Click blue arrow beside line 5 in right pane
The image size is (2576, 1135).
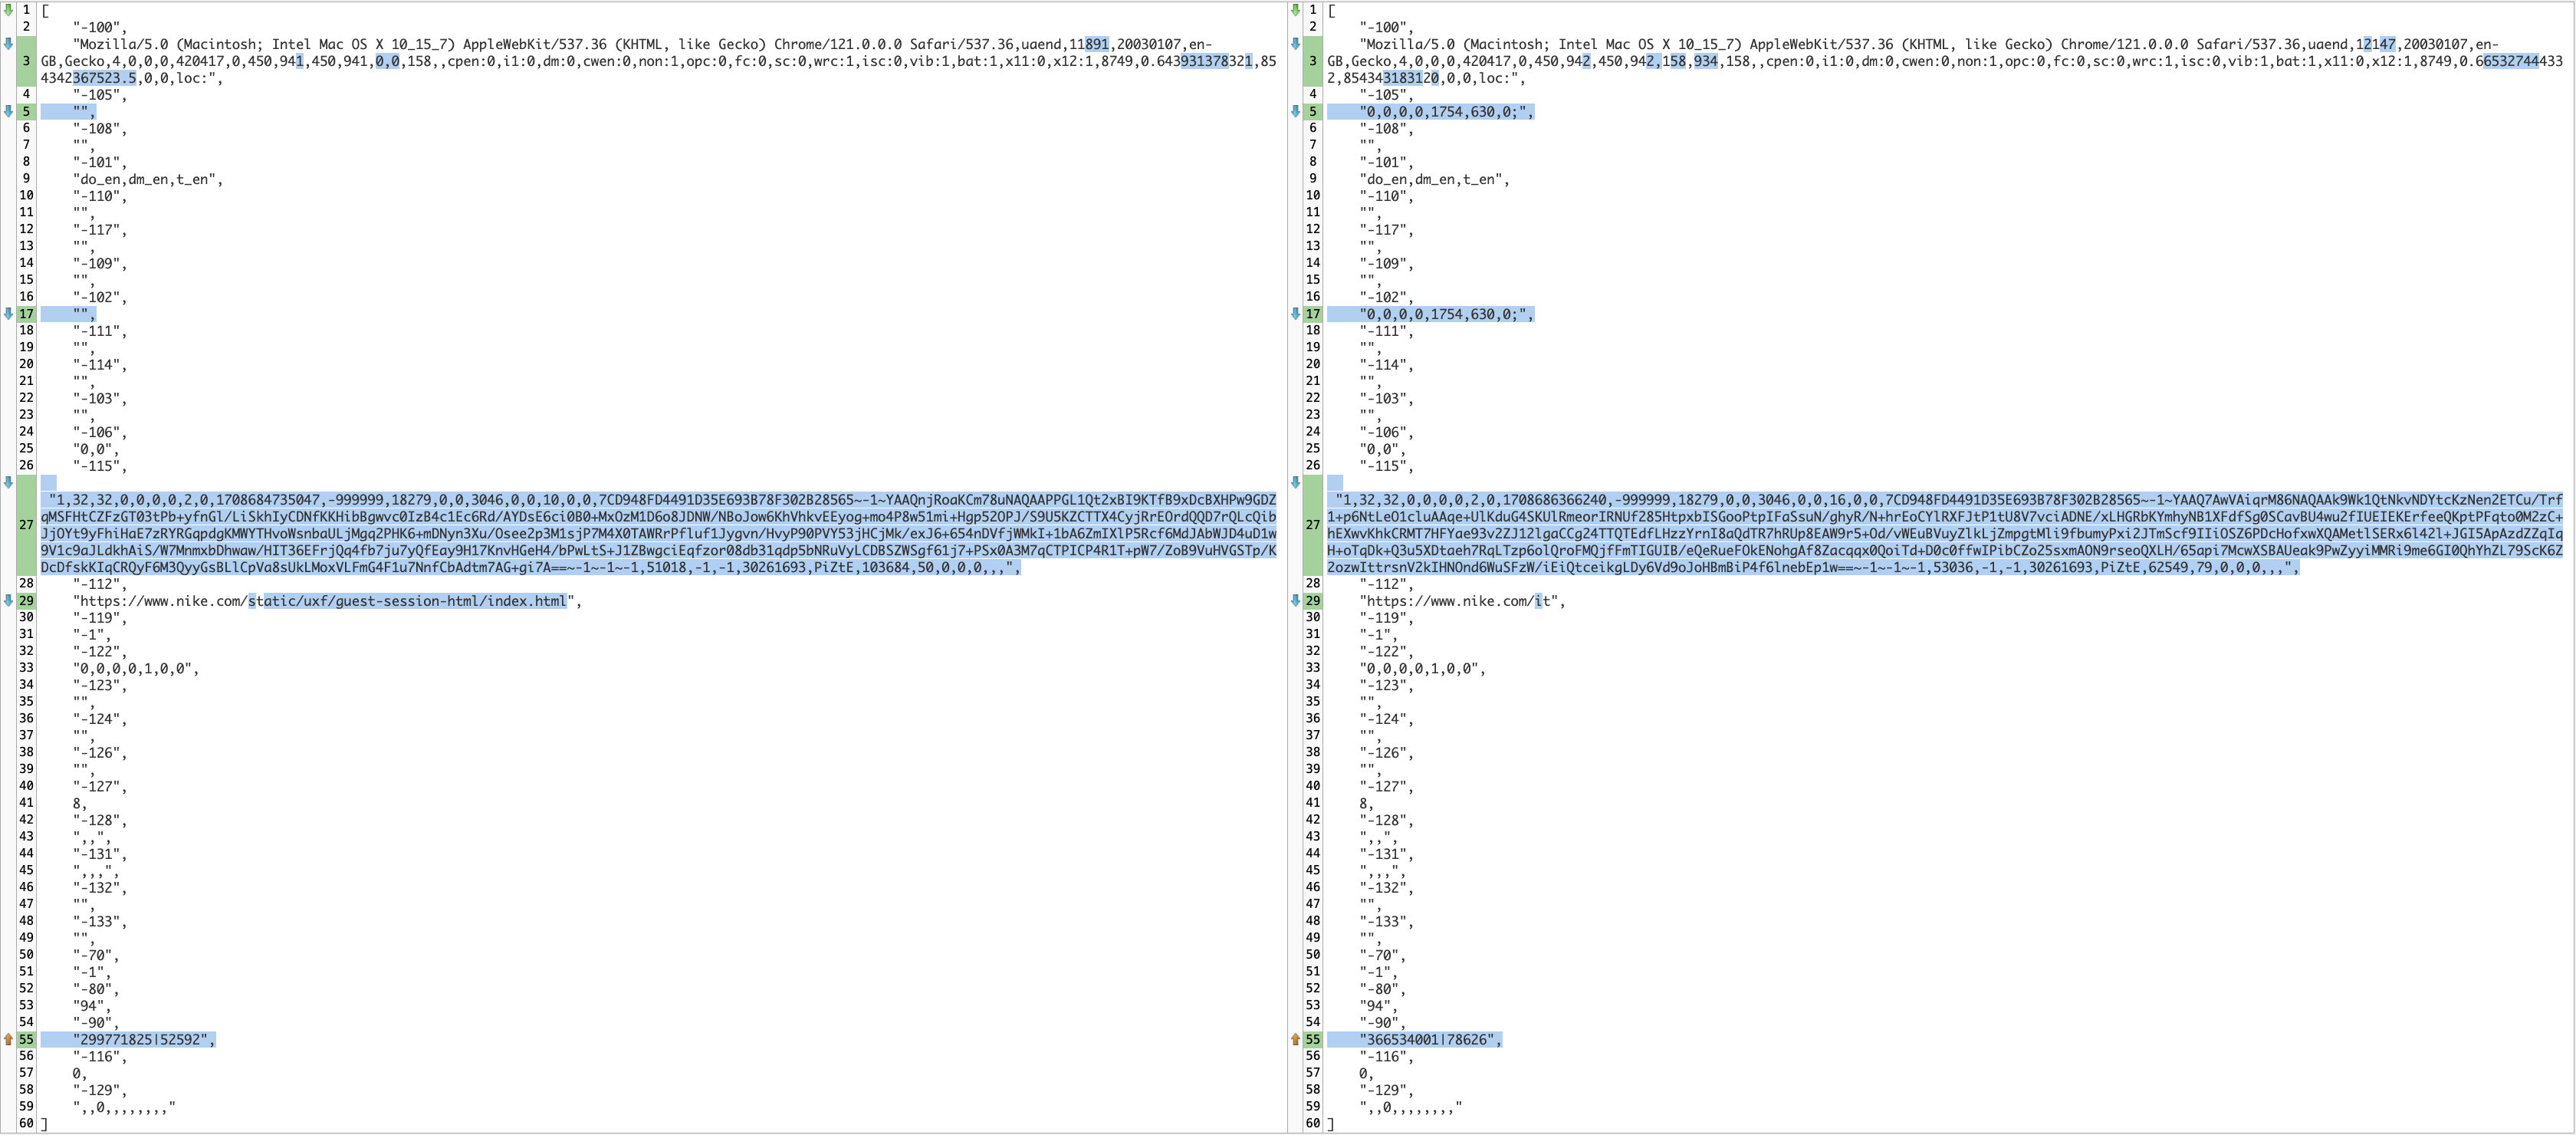tap(1295, 111)
